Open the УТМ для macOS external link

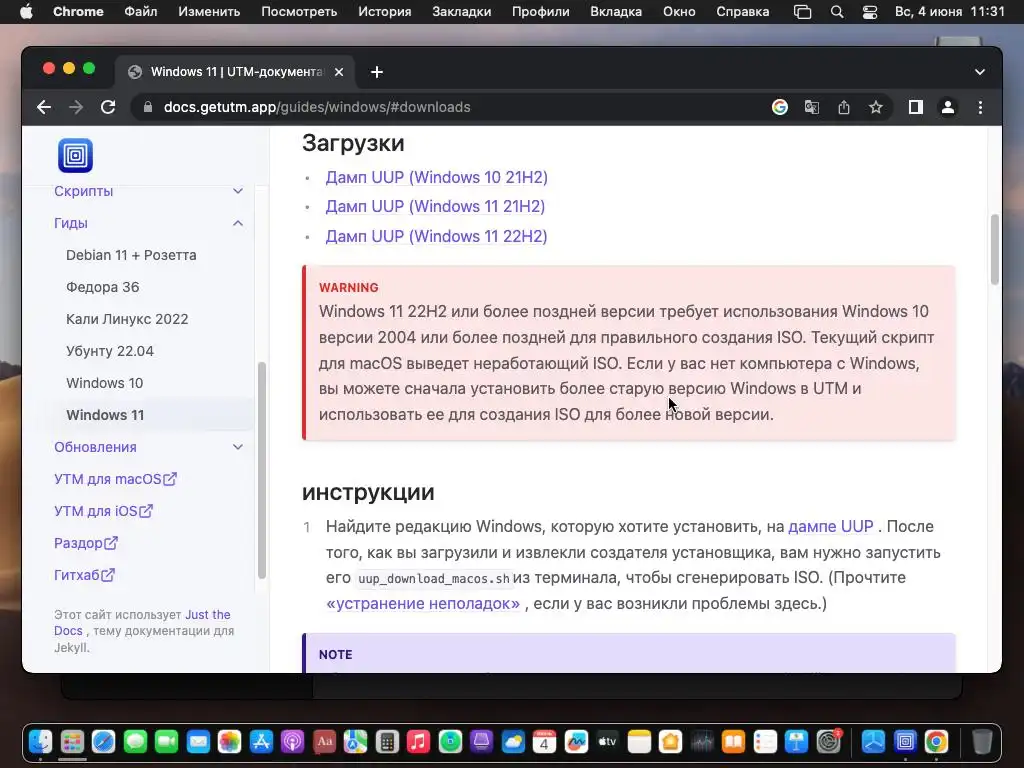pos(116,479)
